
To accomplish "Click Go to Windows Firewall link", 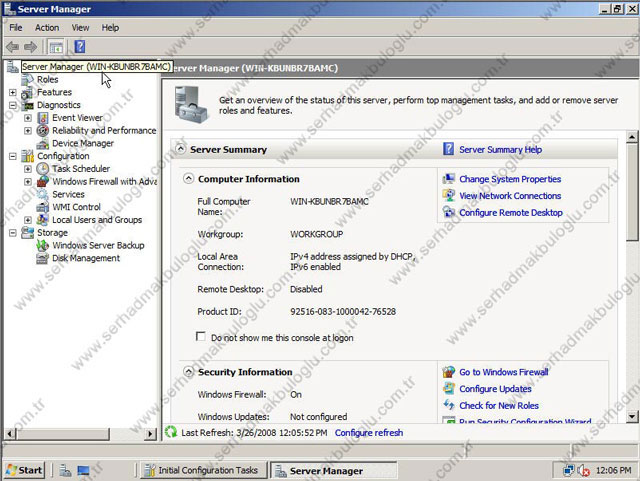I will point(503,372).
